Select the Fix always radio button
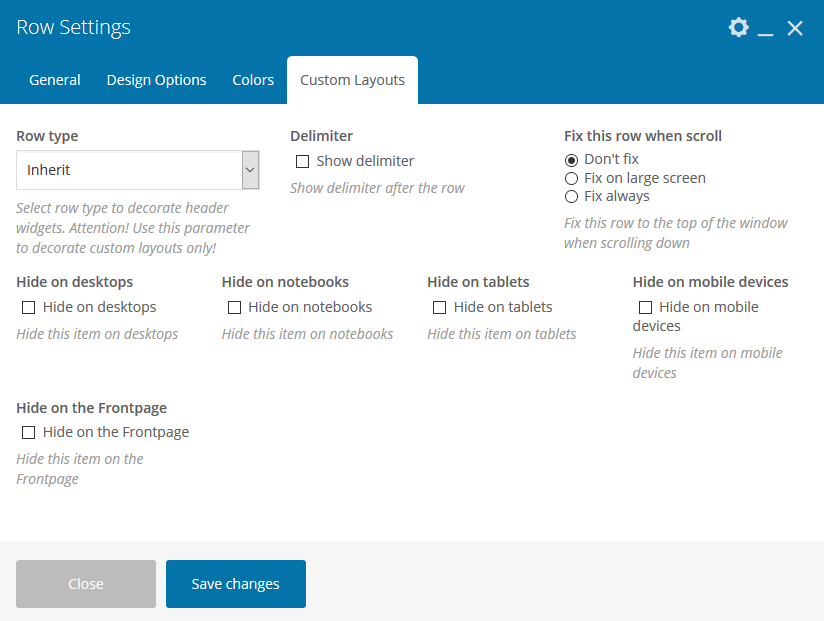Image resolution: width=824 pixels, height=621 pixels. tap(571, 196)
